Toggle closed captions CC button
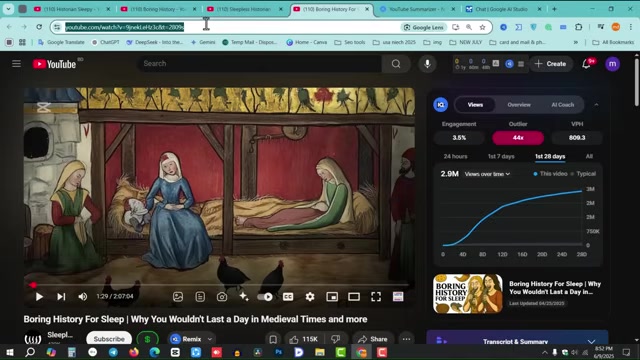Image resolution: width=640 pixels, height=360 pixels. pos(288,297)
